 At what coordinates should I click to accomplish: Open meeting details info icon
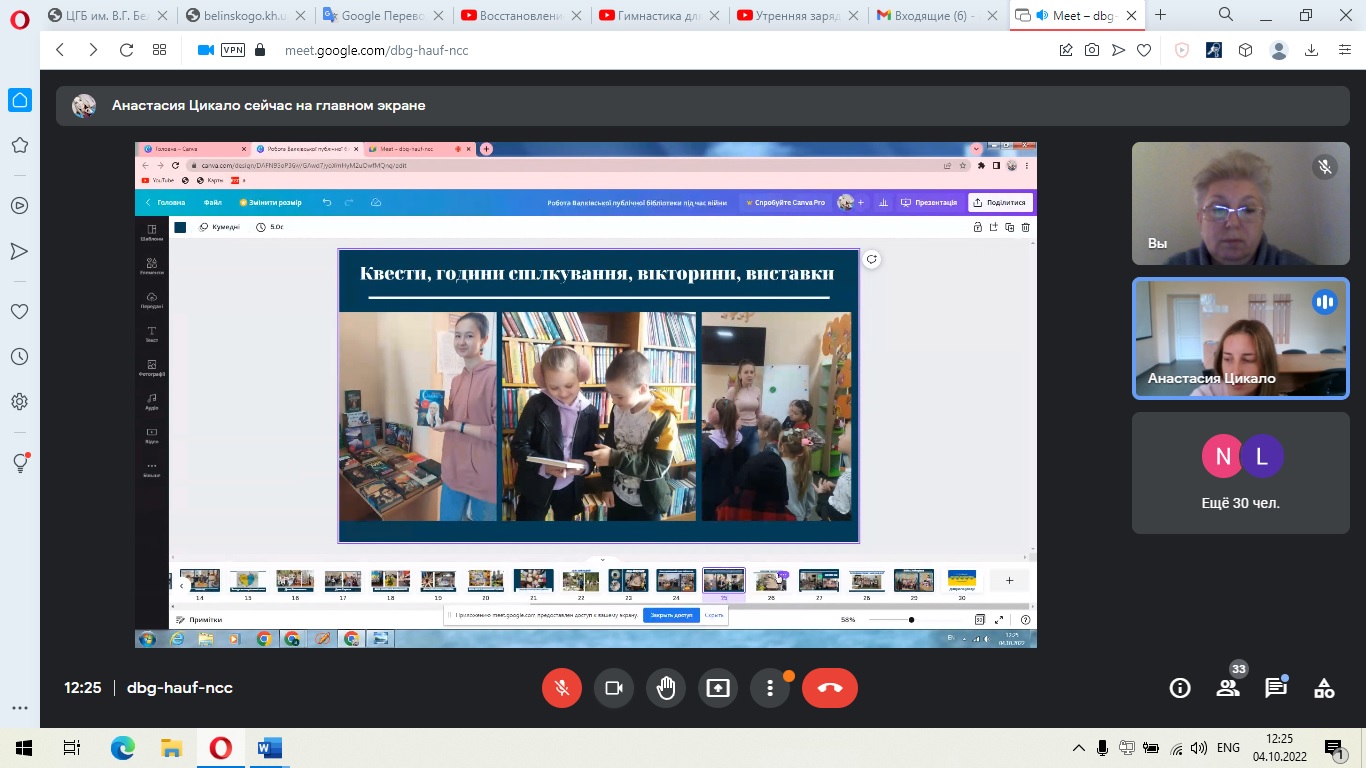[x=1180, y=688]
